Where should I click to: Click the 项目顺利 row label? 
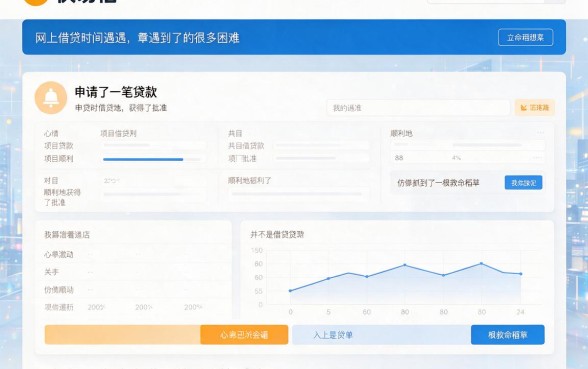point(58,159)
